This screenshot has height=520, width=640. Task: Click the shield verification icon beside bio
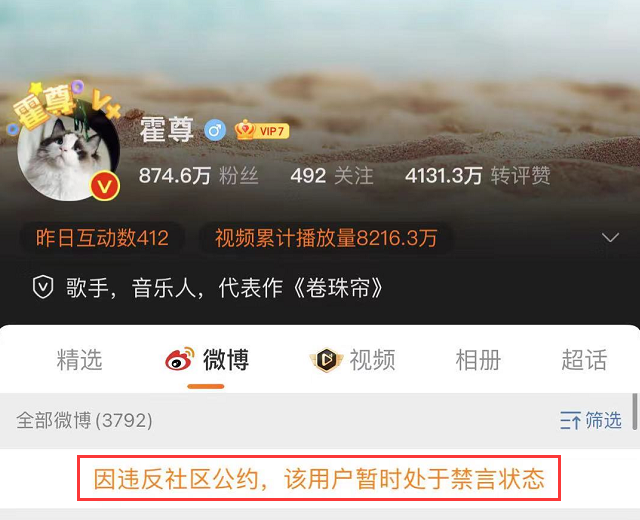tap(43, 287)
